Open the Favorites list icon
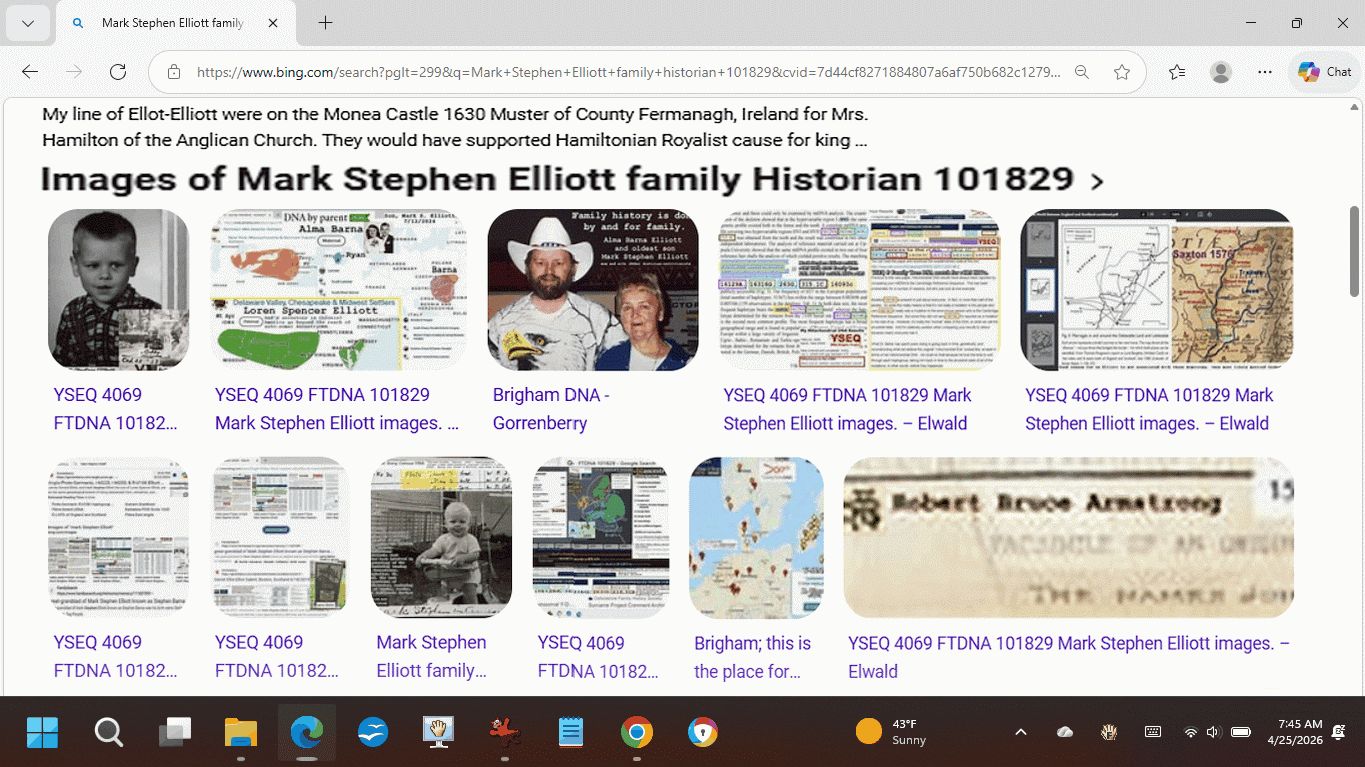 coord(1177,72)
